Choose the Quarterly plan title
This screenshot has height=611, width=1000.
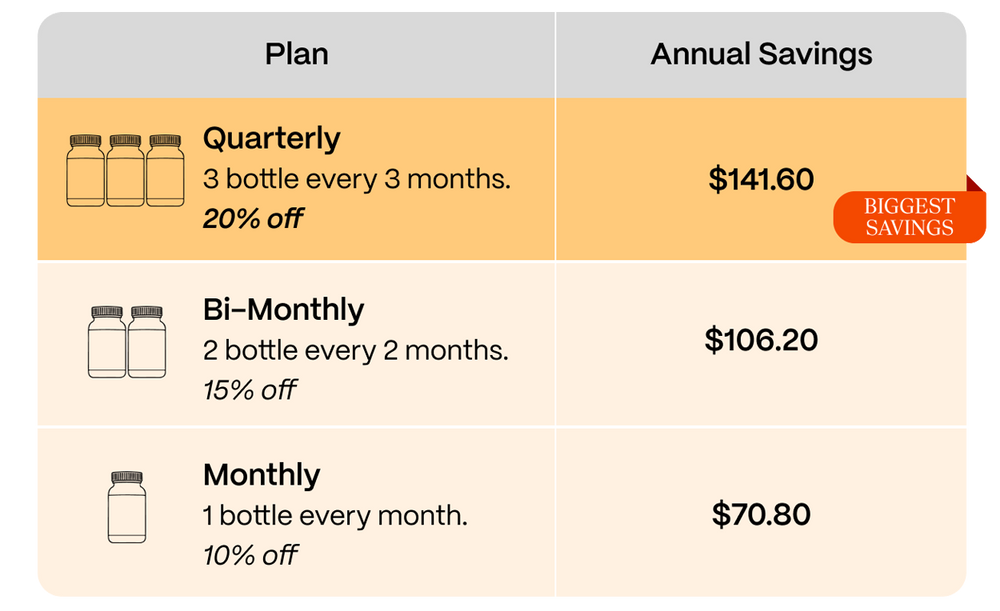pyautogui.click(x=271, y=138)
